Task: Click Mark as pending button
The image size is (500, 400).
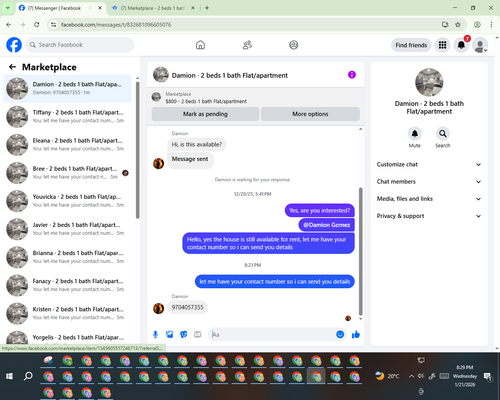Action: [x=205, y=114]
